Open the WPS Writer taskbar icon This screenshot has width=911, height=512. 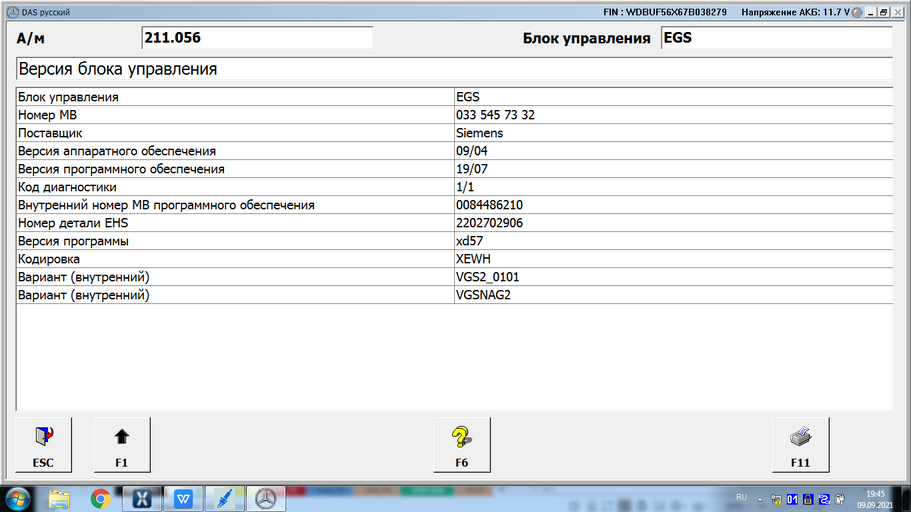click(183, 499)
